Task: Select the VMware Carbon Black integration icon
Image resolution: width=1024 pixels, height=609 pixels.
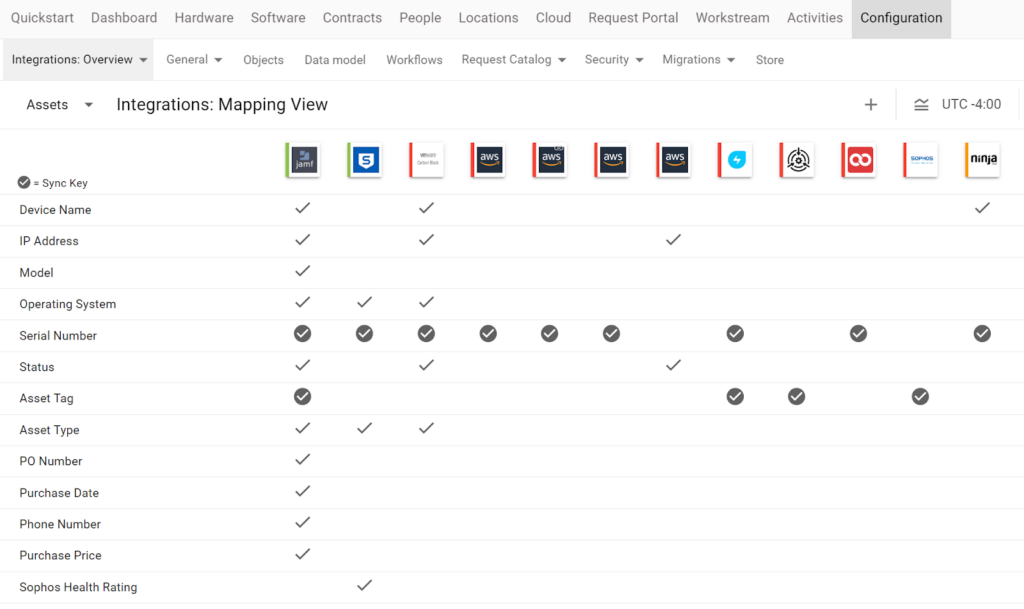Action: (426, 160)
